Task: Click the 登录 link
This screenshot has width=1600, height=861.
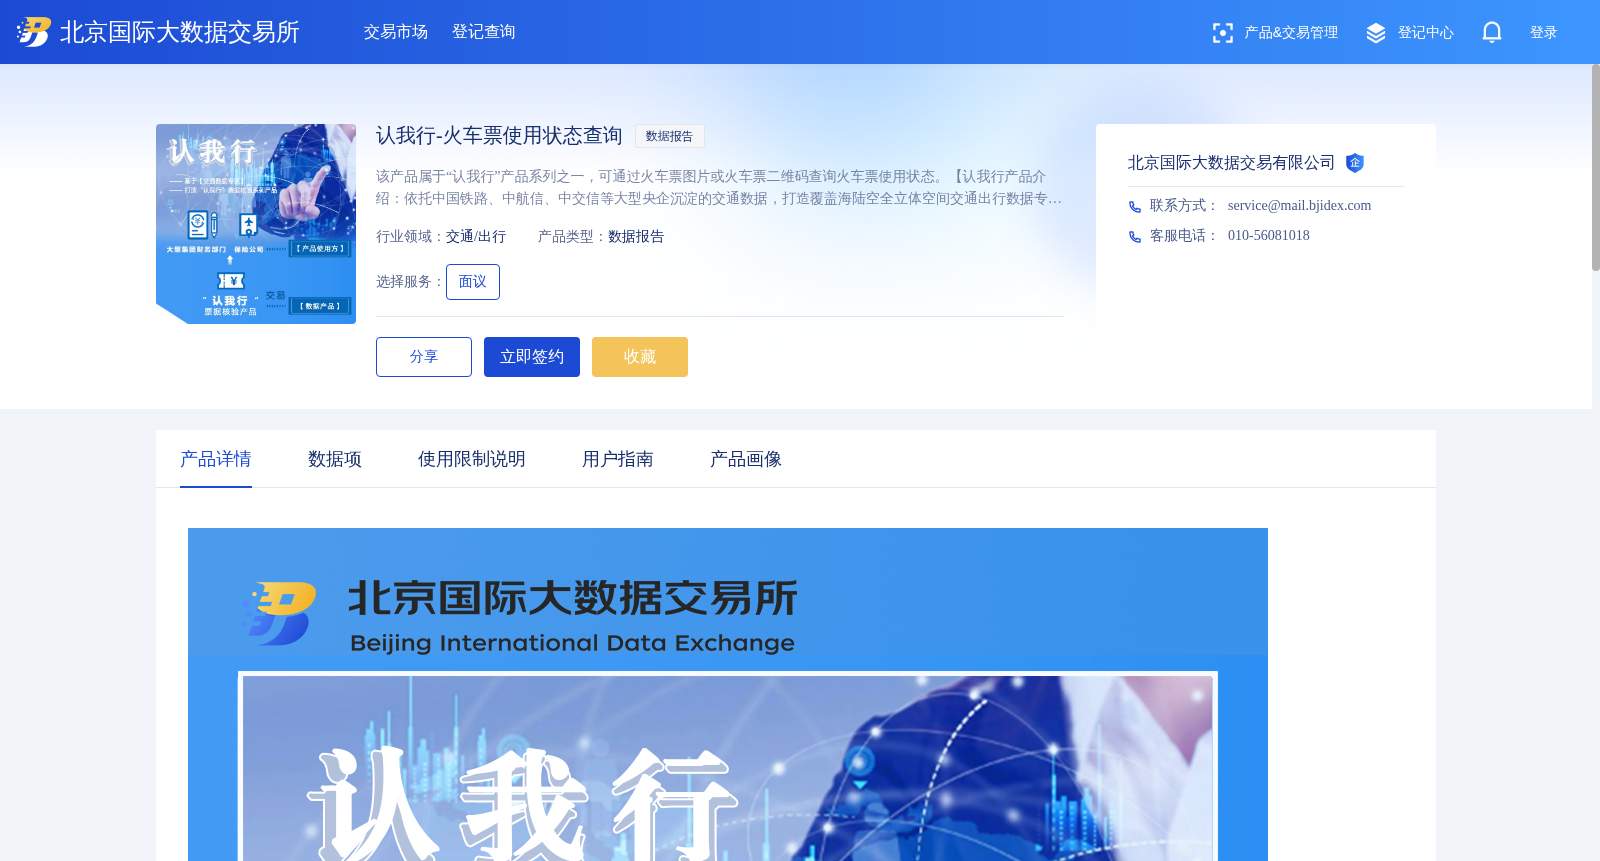Action: (x=1544, y=33)
